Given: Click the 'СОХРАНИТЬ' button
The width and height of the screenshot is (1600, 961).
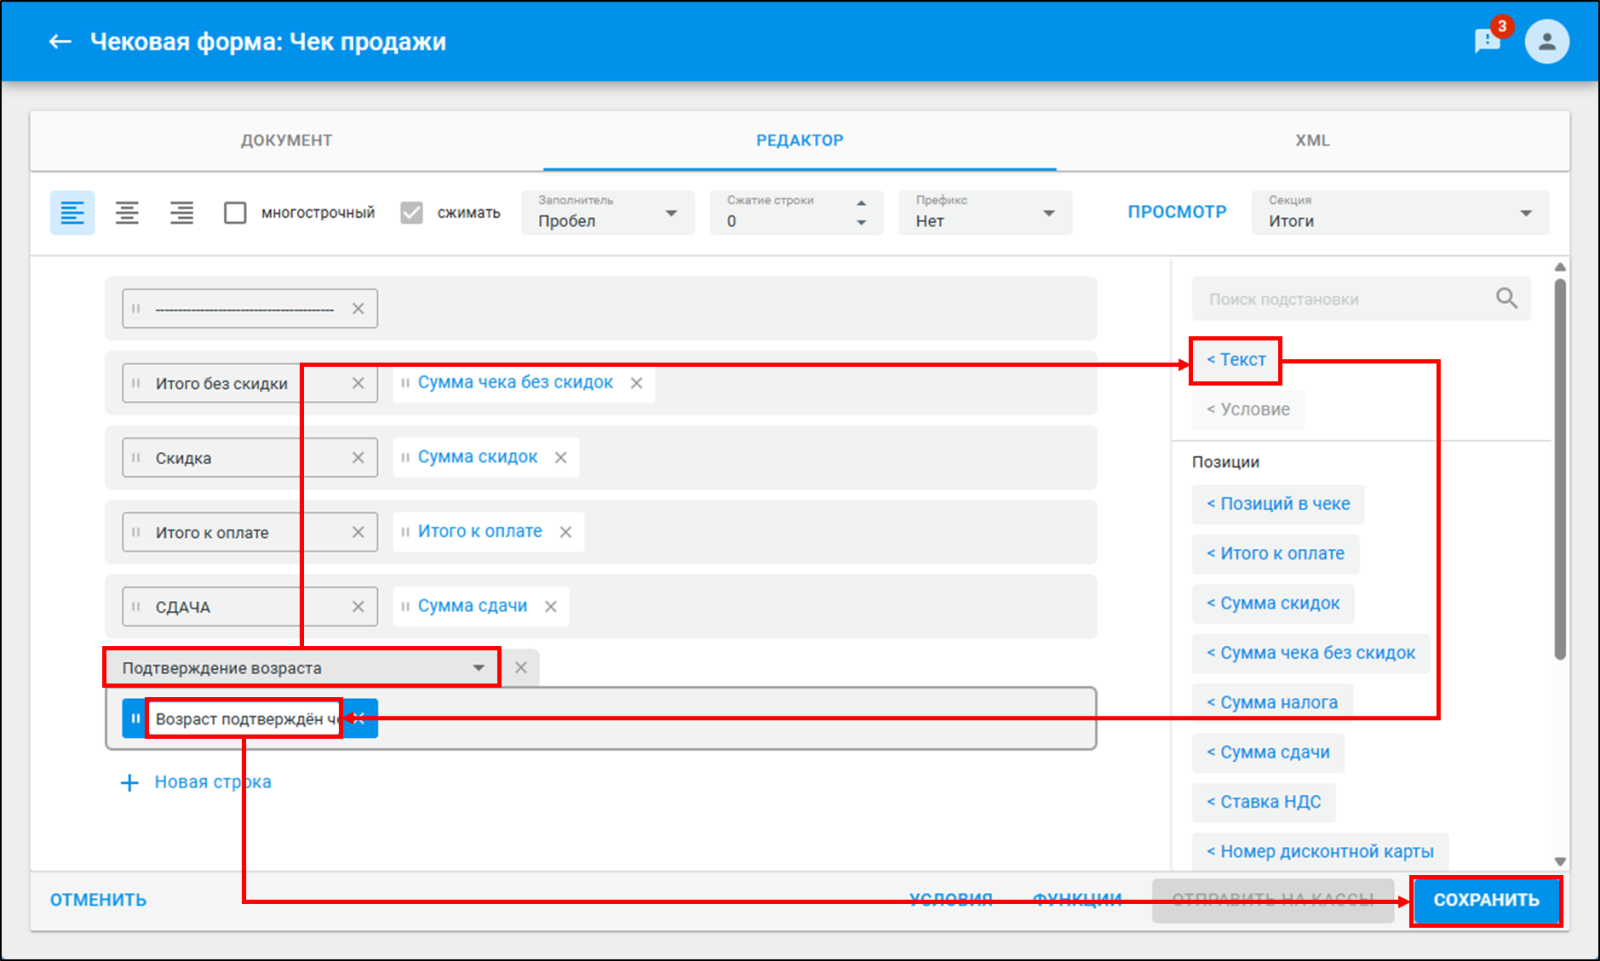Looking at the screenshot, I should 1486,900.
